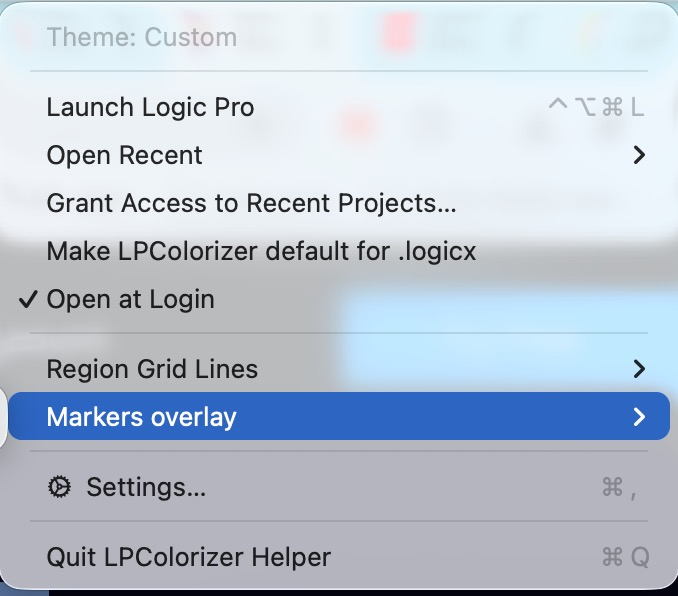Click the separator line below Theme: Custom

(339, 71)
